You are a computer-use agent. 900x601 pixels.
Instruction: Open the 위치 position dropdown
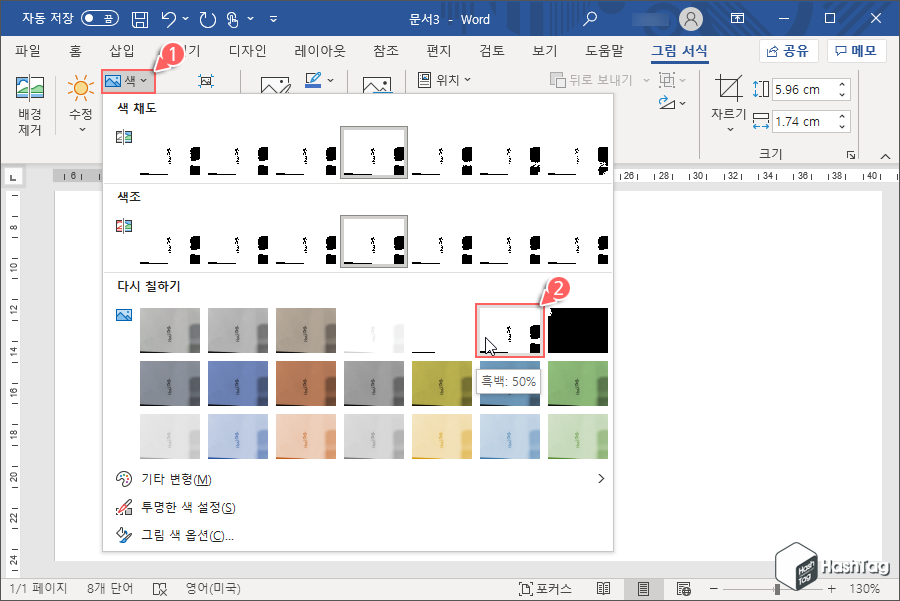pyautogui.click(x=444, y=80)
